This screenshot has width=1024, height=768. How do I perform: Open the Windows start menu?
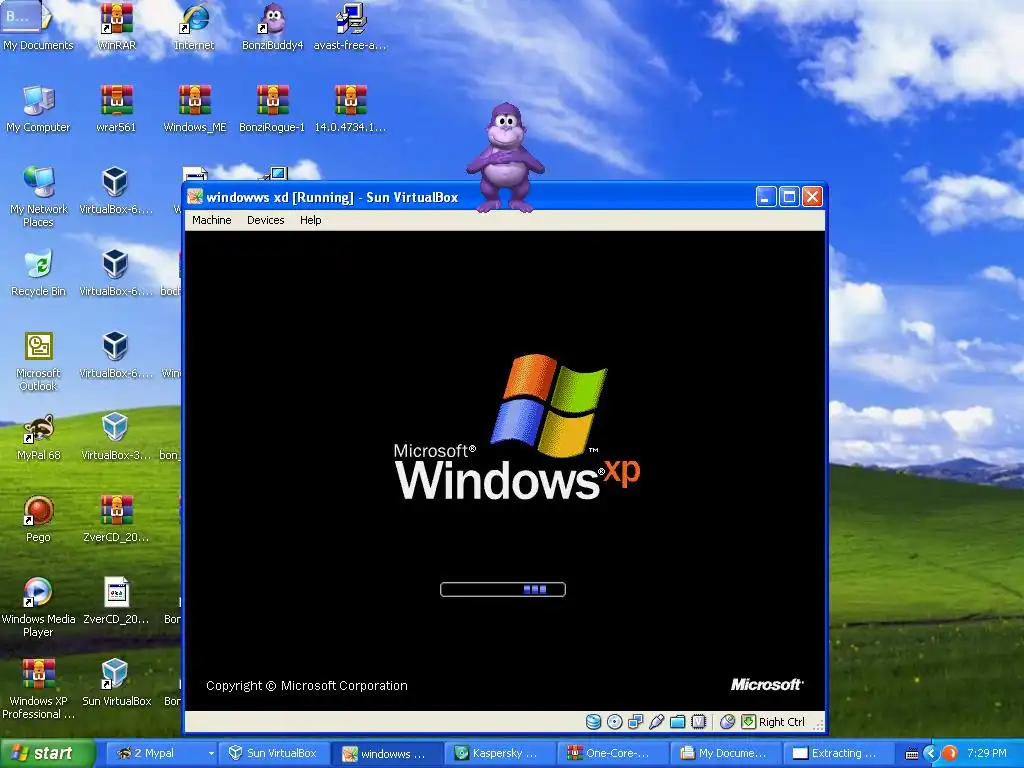point(48,753)
